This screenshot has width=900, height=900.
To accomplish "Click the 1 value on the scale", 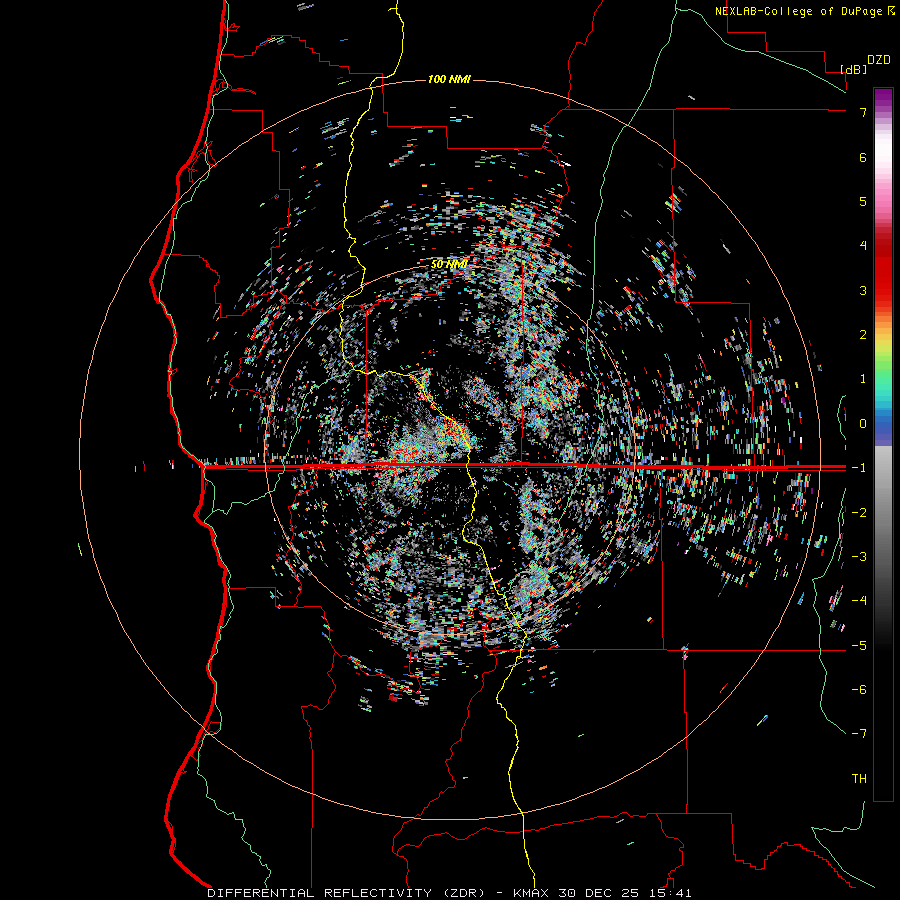I will [x=863, y=379].
